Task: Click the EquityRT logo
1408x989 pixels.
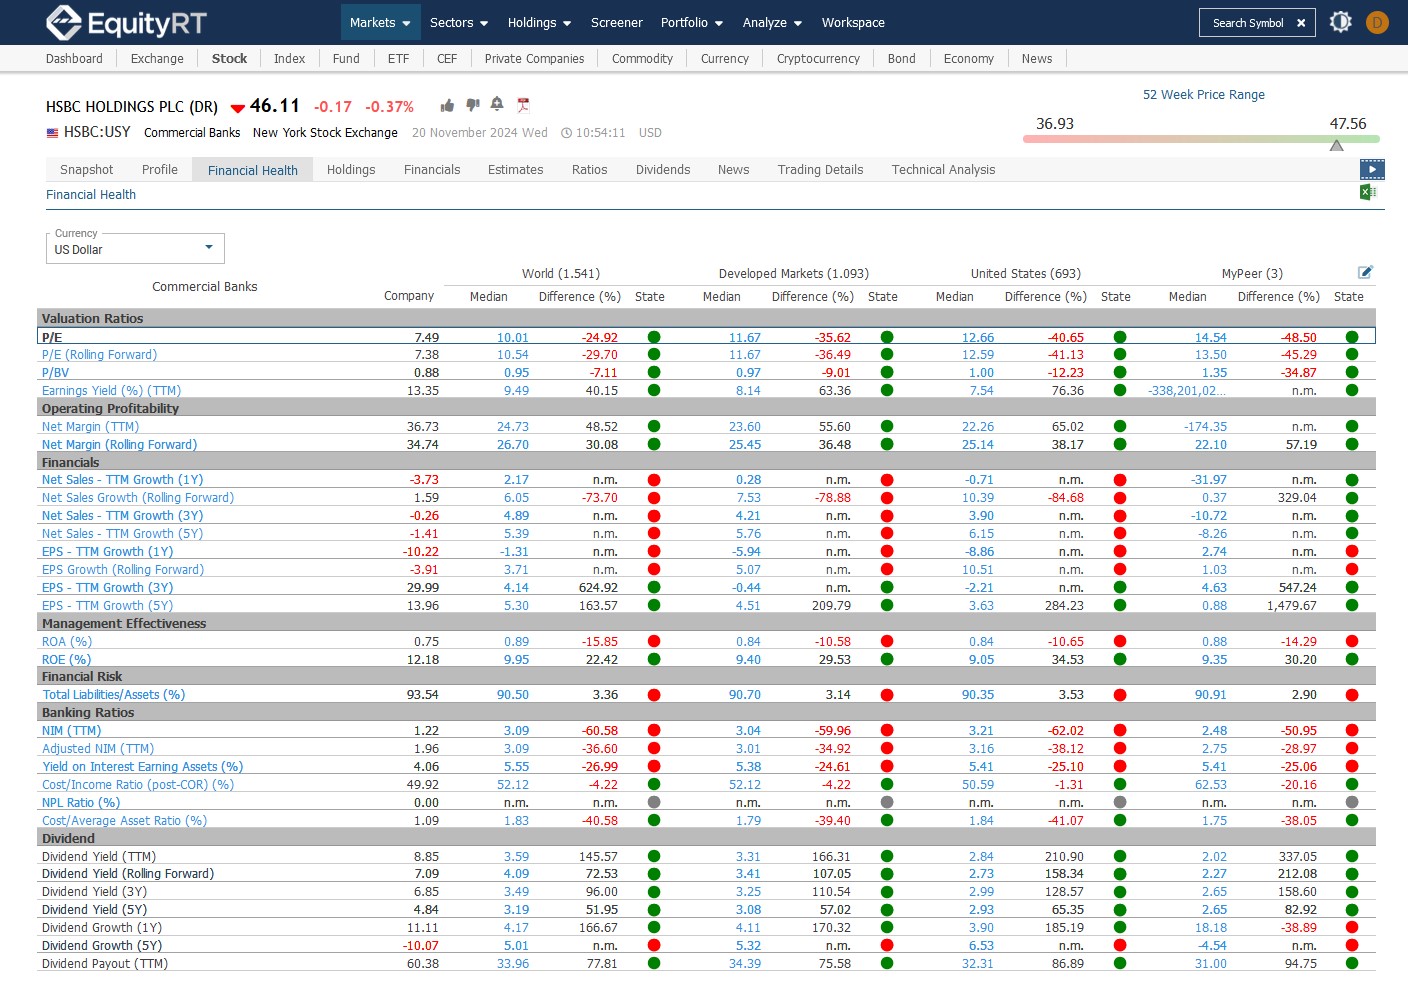Action: 126,22
